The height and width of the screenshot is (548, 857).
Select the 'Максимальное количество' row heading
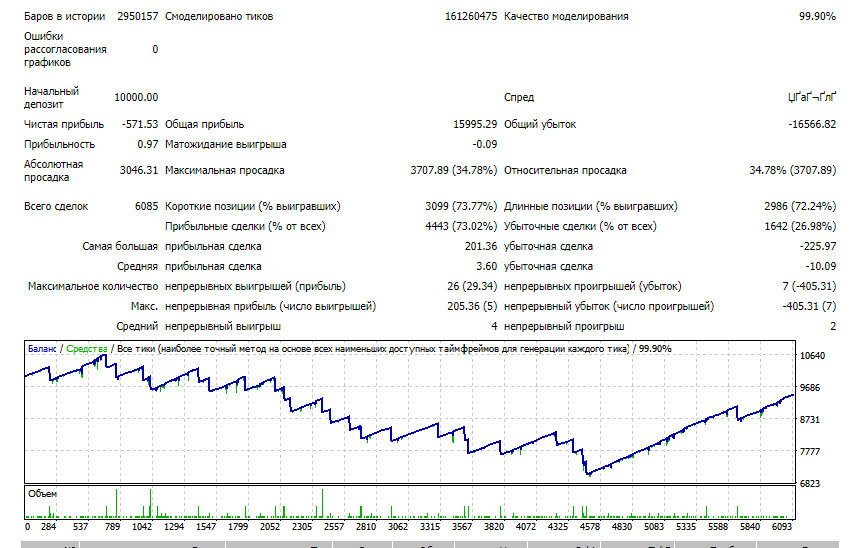point(93,286)
